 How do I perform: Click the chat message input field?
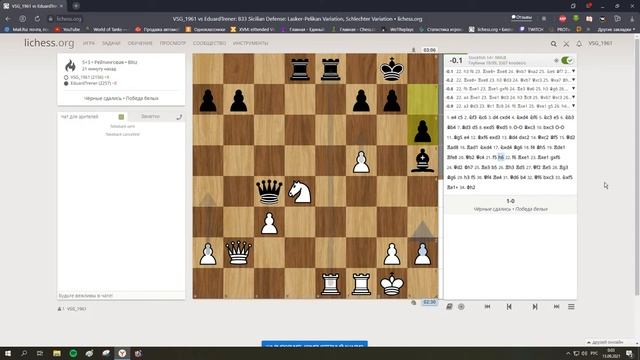[121, 296]
